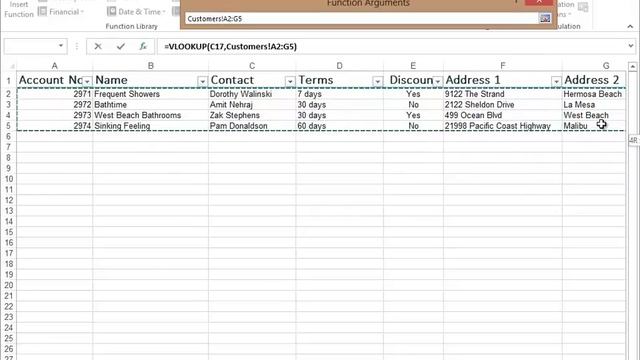Click the account number 2971 cell
Viewport: 640px width, 360px height.
click(x=55, y=94)
